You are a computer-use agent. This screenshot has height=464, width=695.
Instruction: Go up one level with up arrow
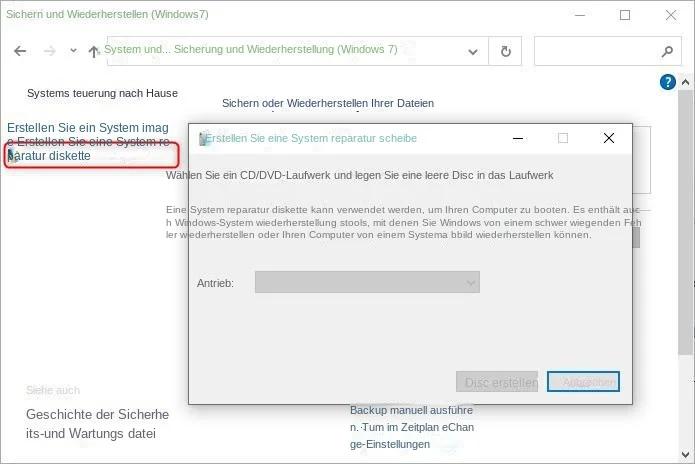pos(93,51)
